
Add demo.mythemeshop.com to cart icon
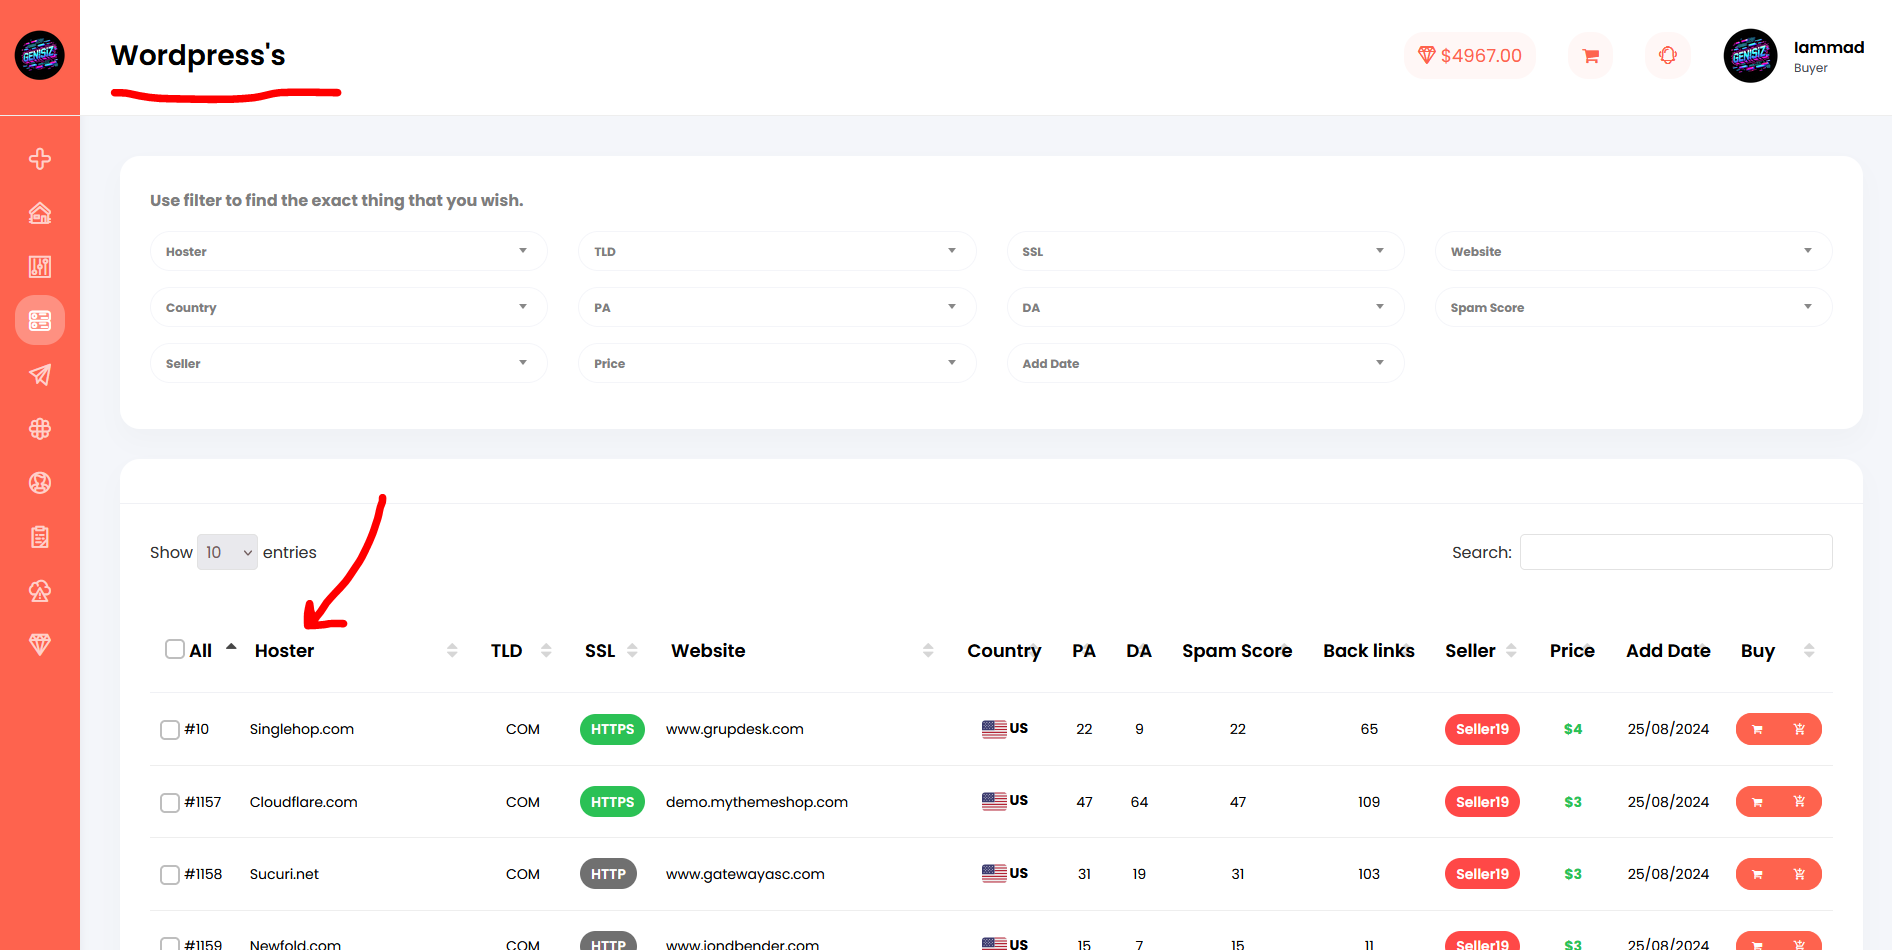pos(1800,802)
